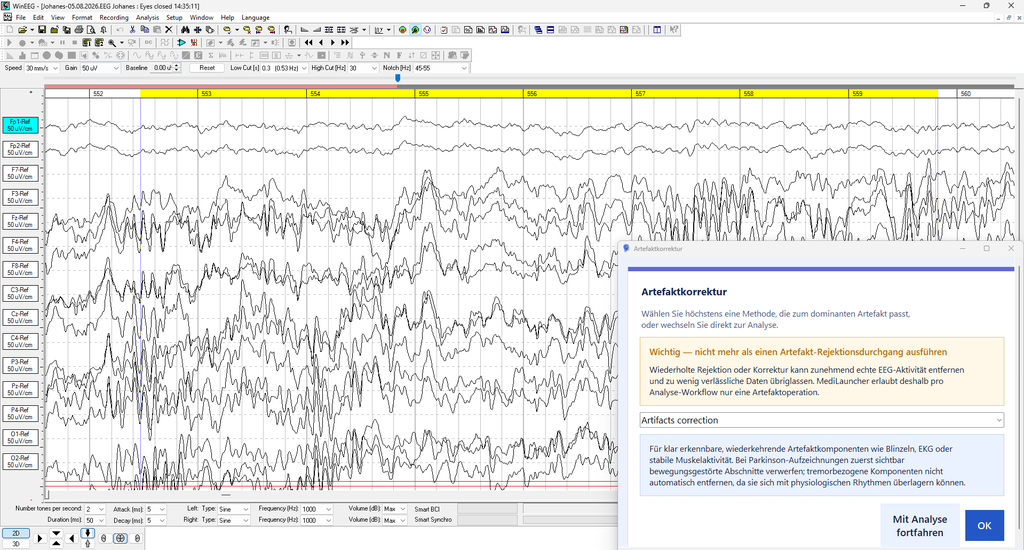Open the Notch dropdown showing 45-55

point(441,68)
